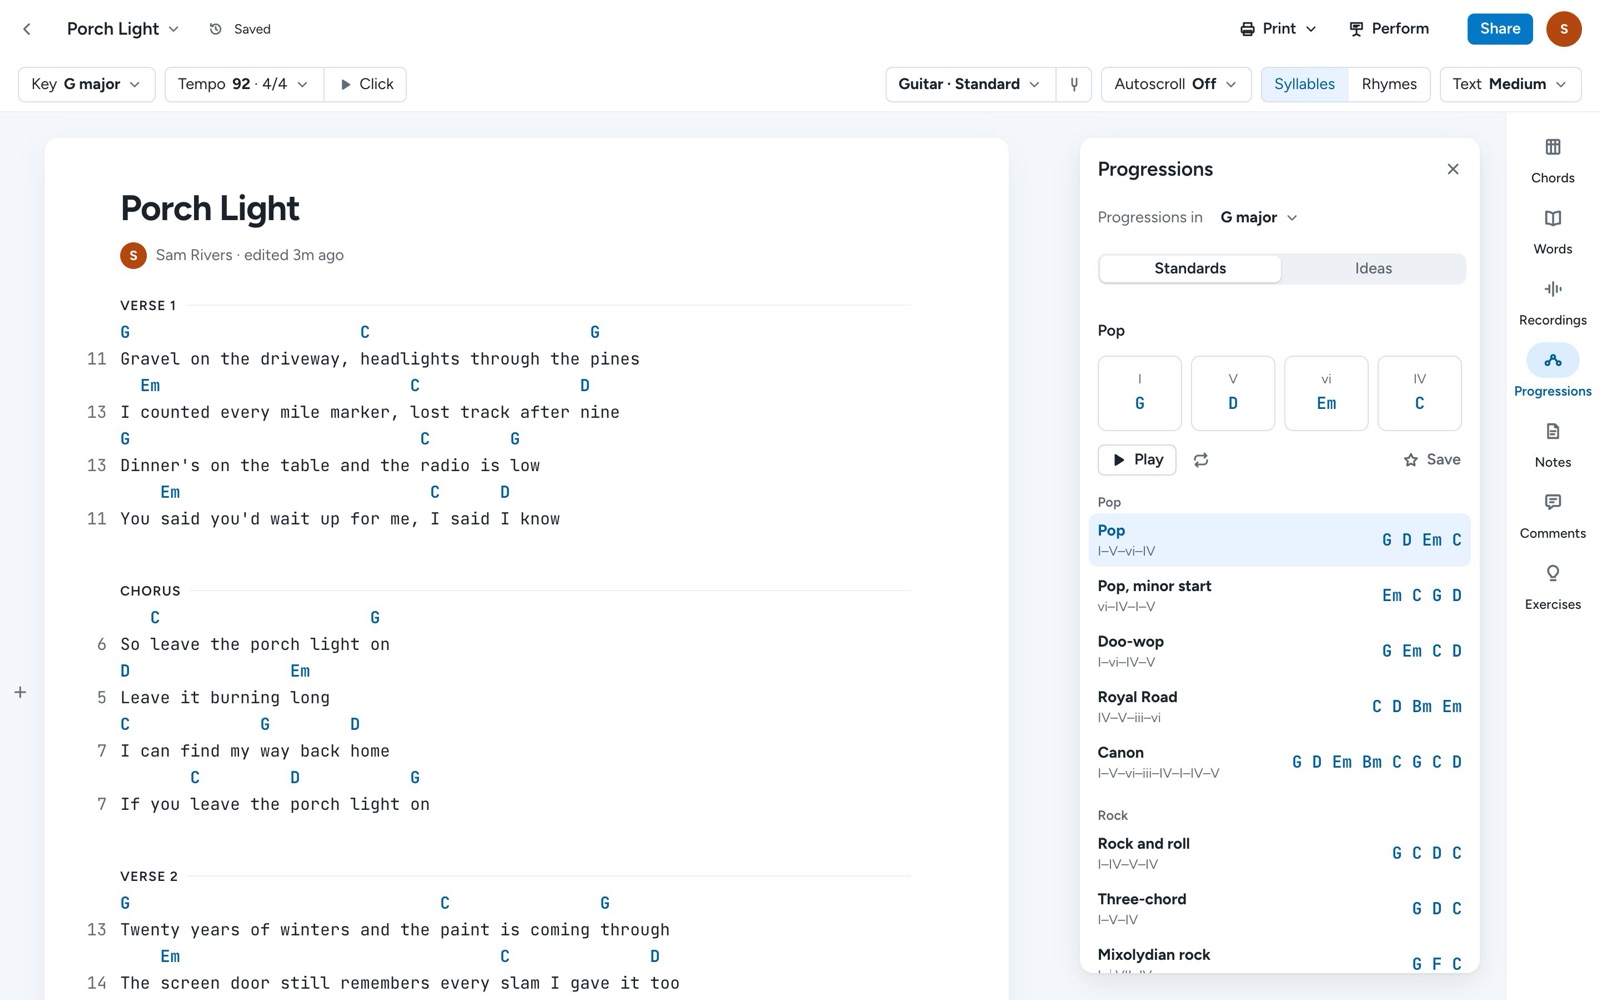Click the vi Em chord card
The height and width of the screenshot is (1000, 1600).
pyautogui.click(x=1326, y=393)
